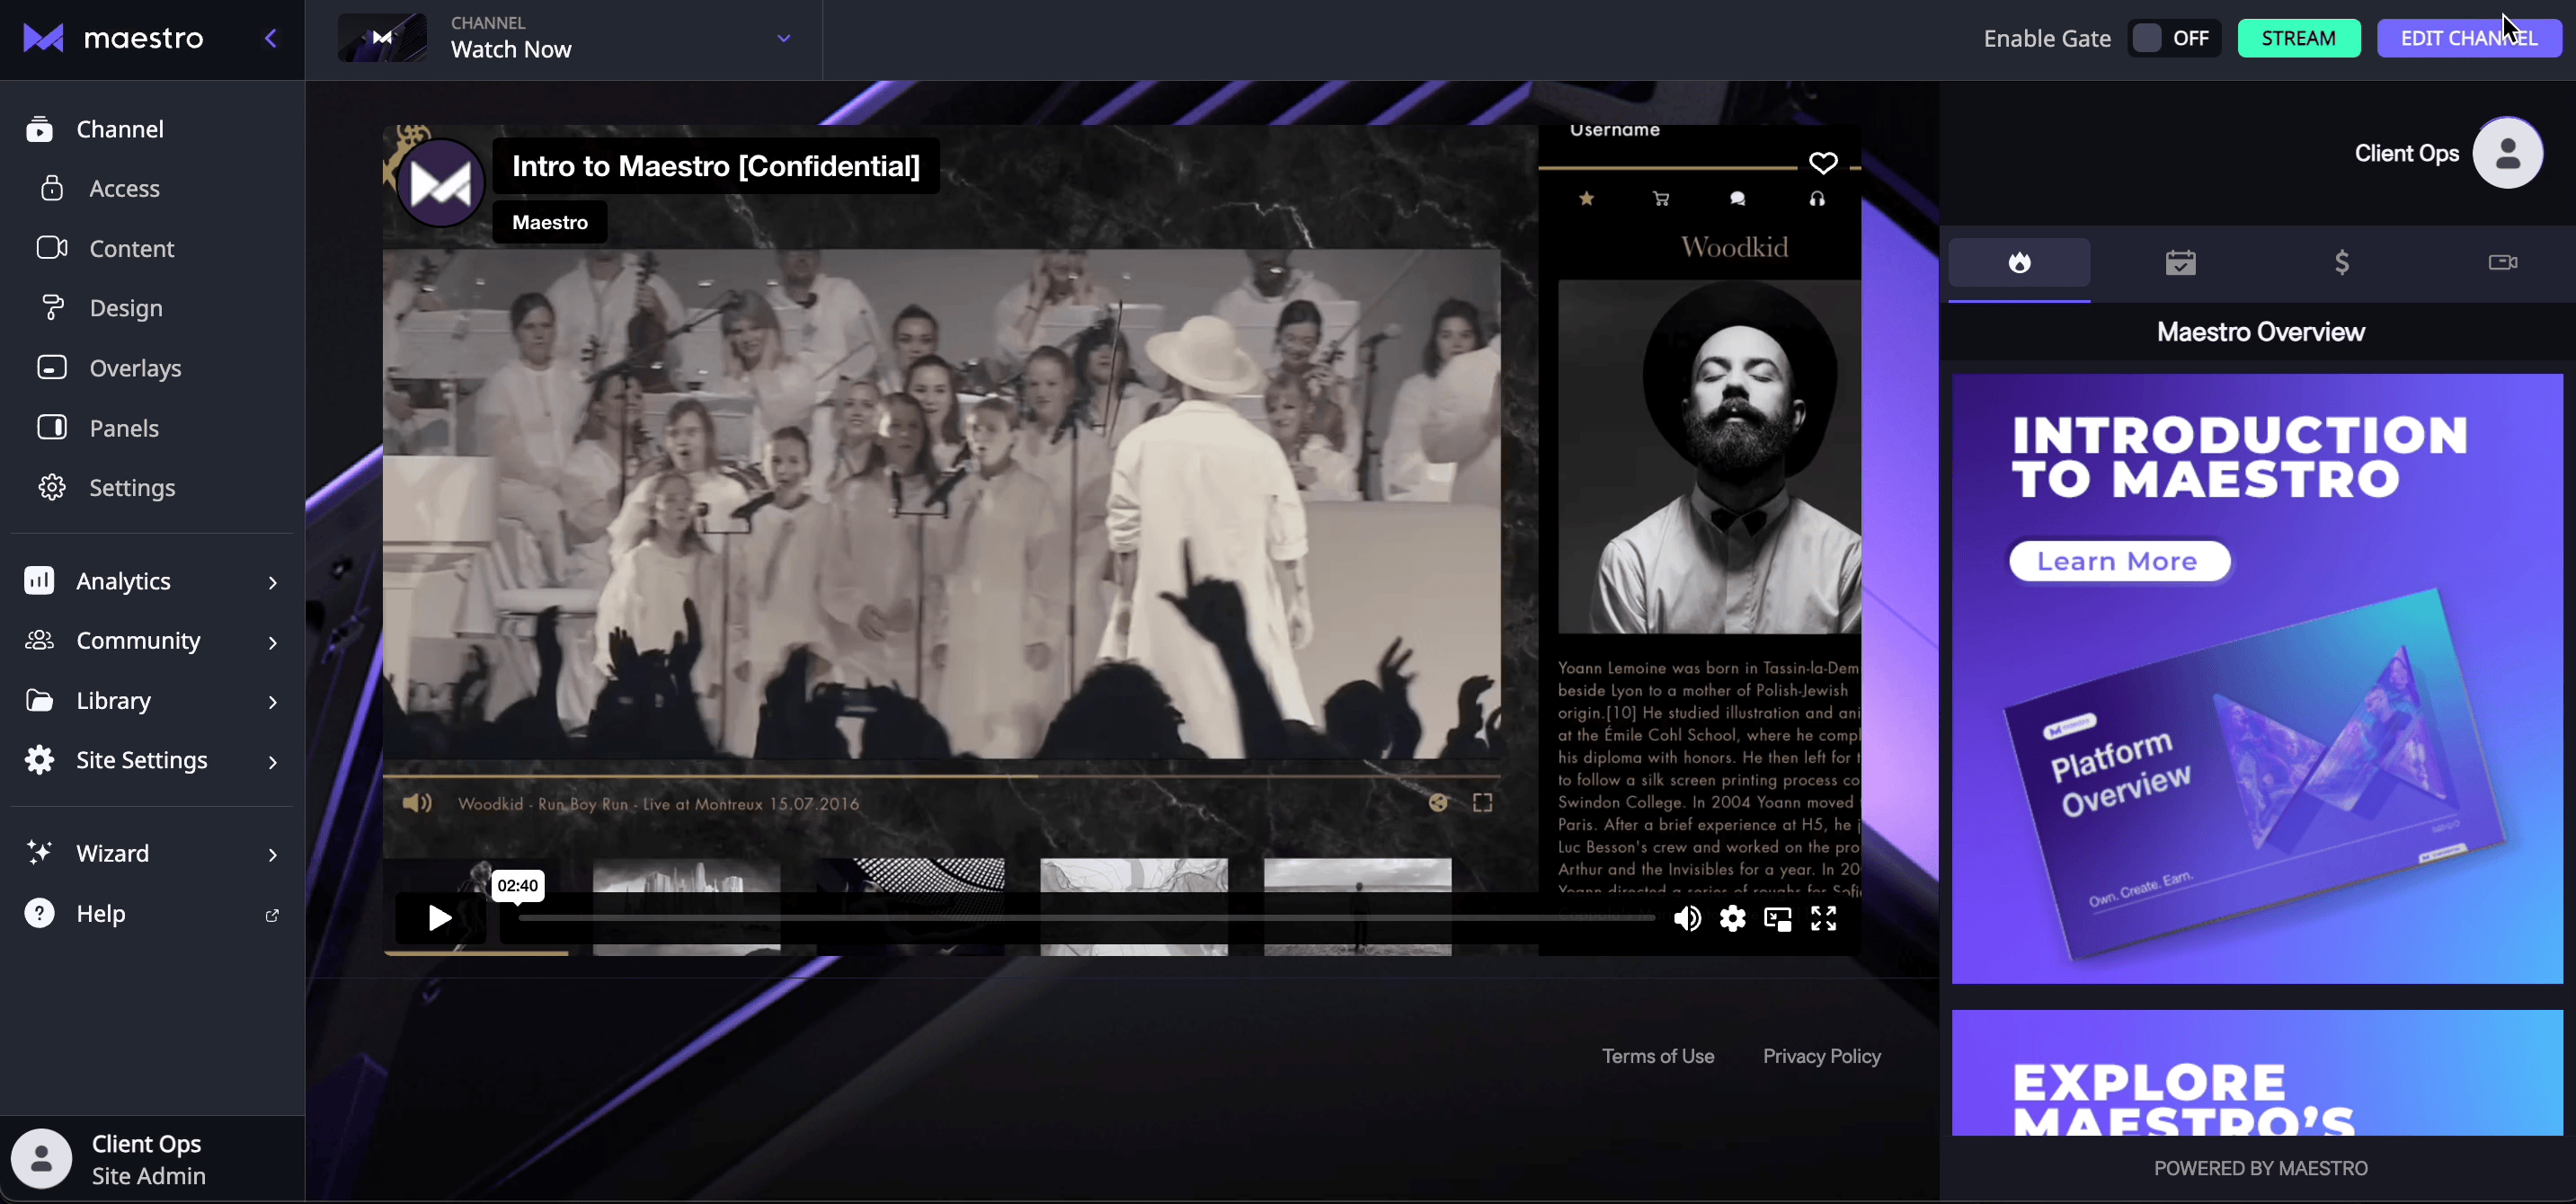Click the Overlays icon in the sidebar
The image size is (2576, 1204).
point(52,367)
